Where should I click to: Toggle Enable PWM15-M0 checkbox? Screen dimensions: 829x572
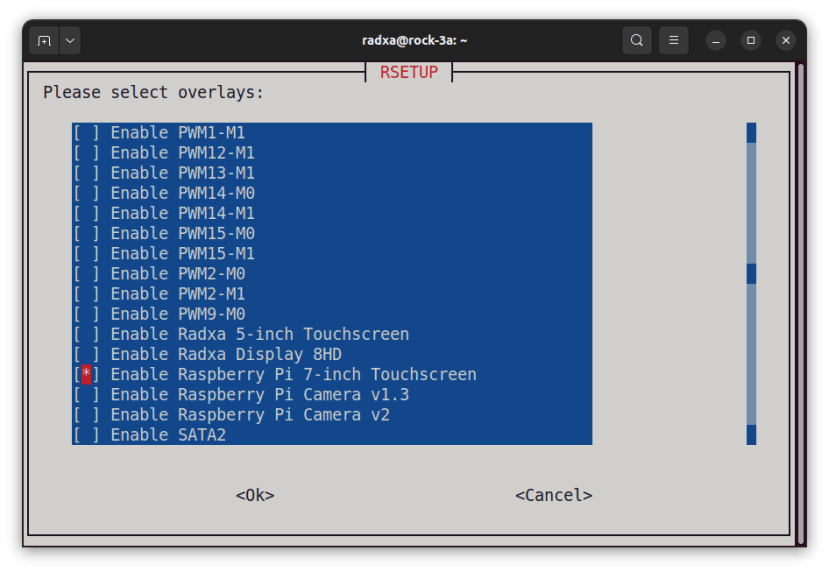click(x=86, y=233)
